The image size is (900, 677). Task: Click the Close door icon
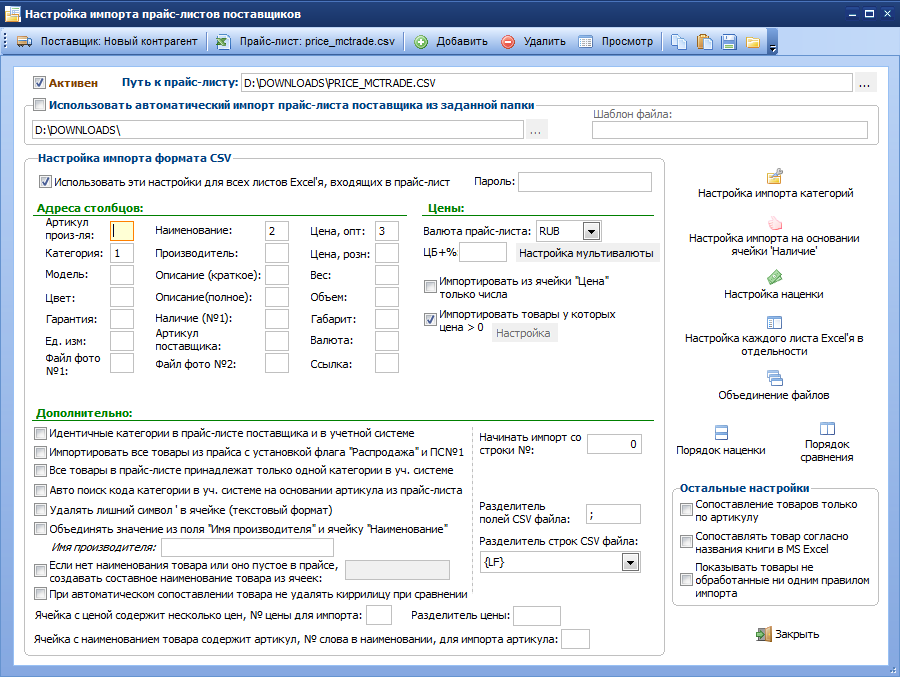(x=763, y=634)
